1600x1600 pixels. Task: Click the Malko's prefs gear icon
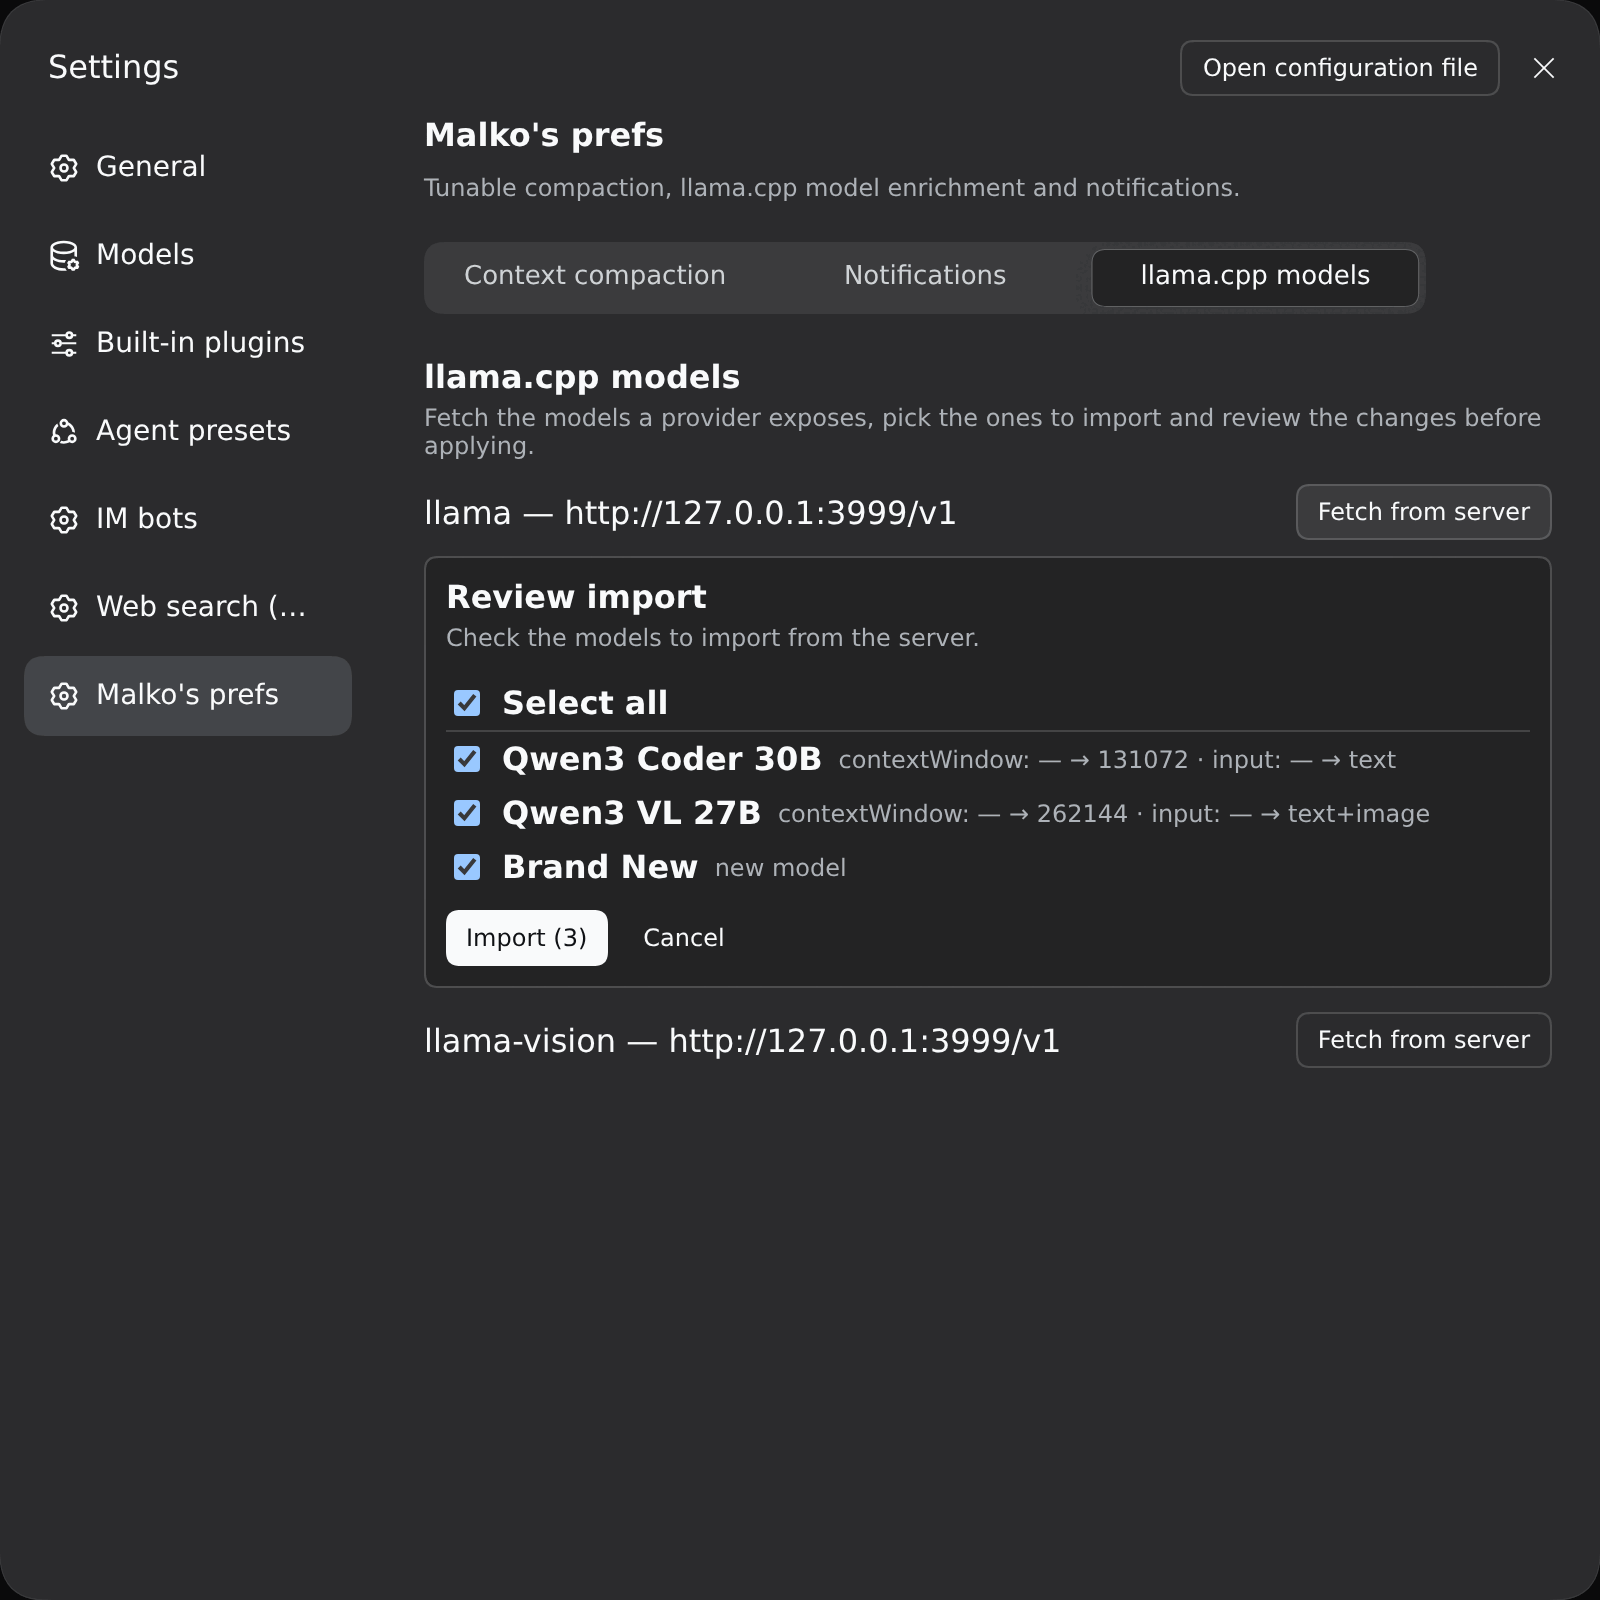click(x=64, y=695)
